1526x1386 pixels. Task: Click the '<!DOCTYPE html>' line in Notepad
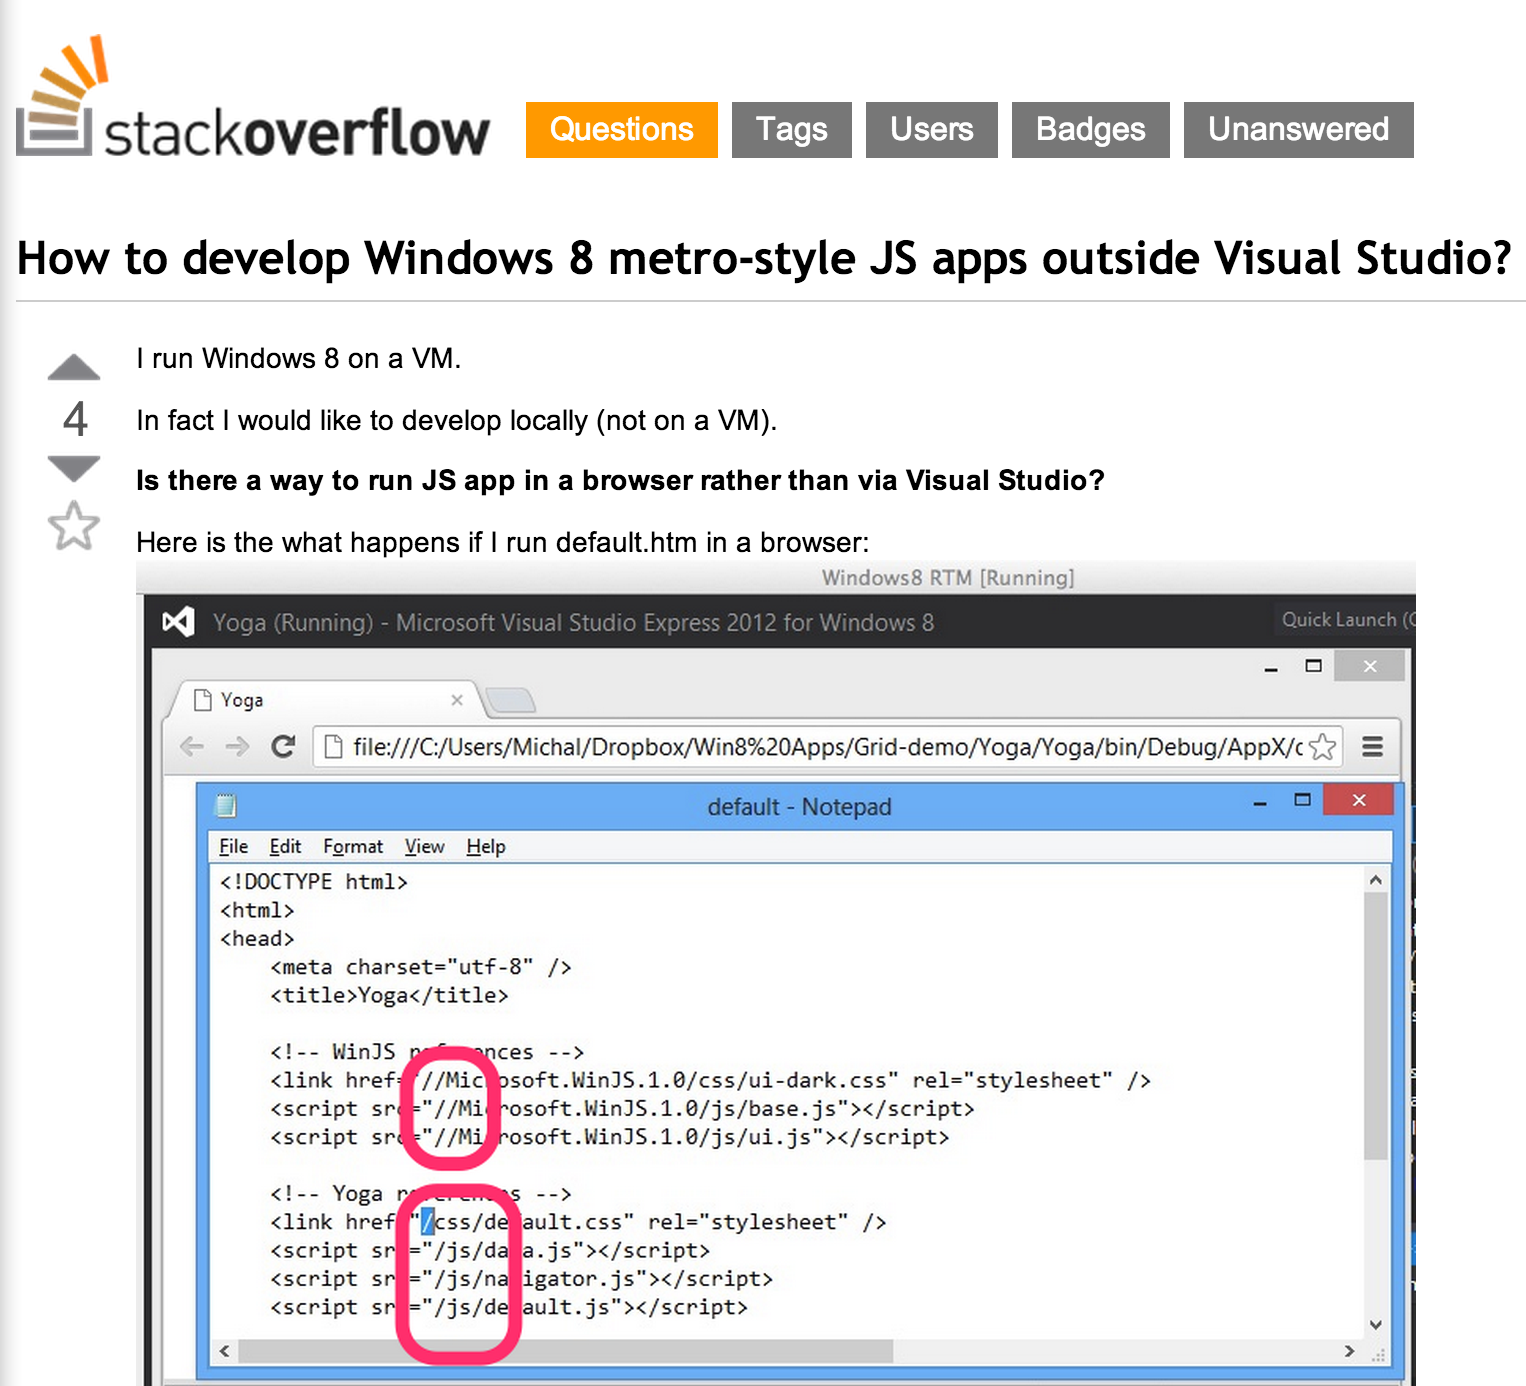[314, 882]
